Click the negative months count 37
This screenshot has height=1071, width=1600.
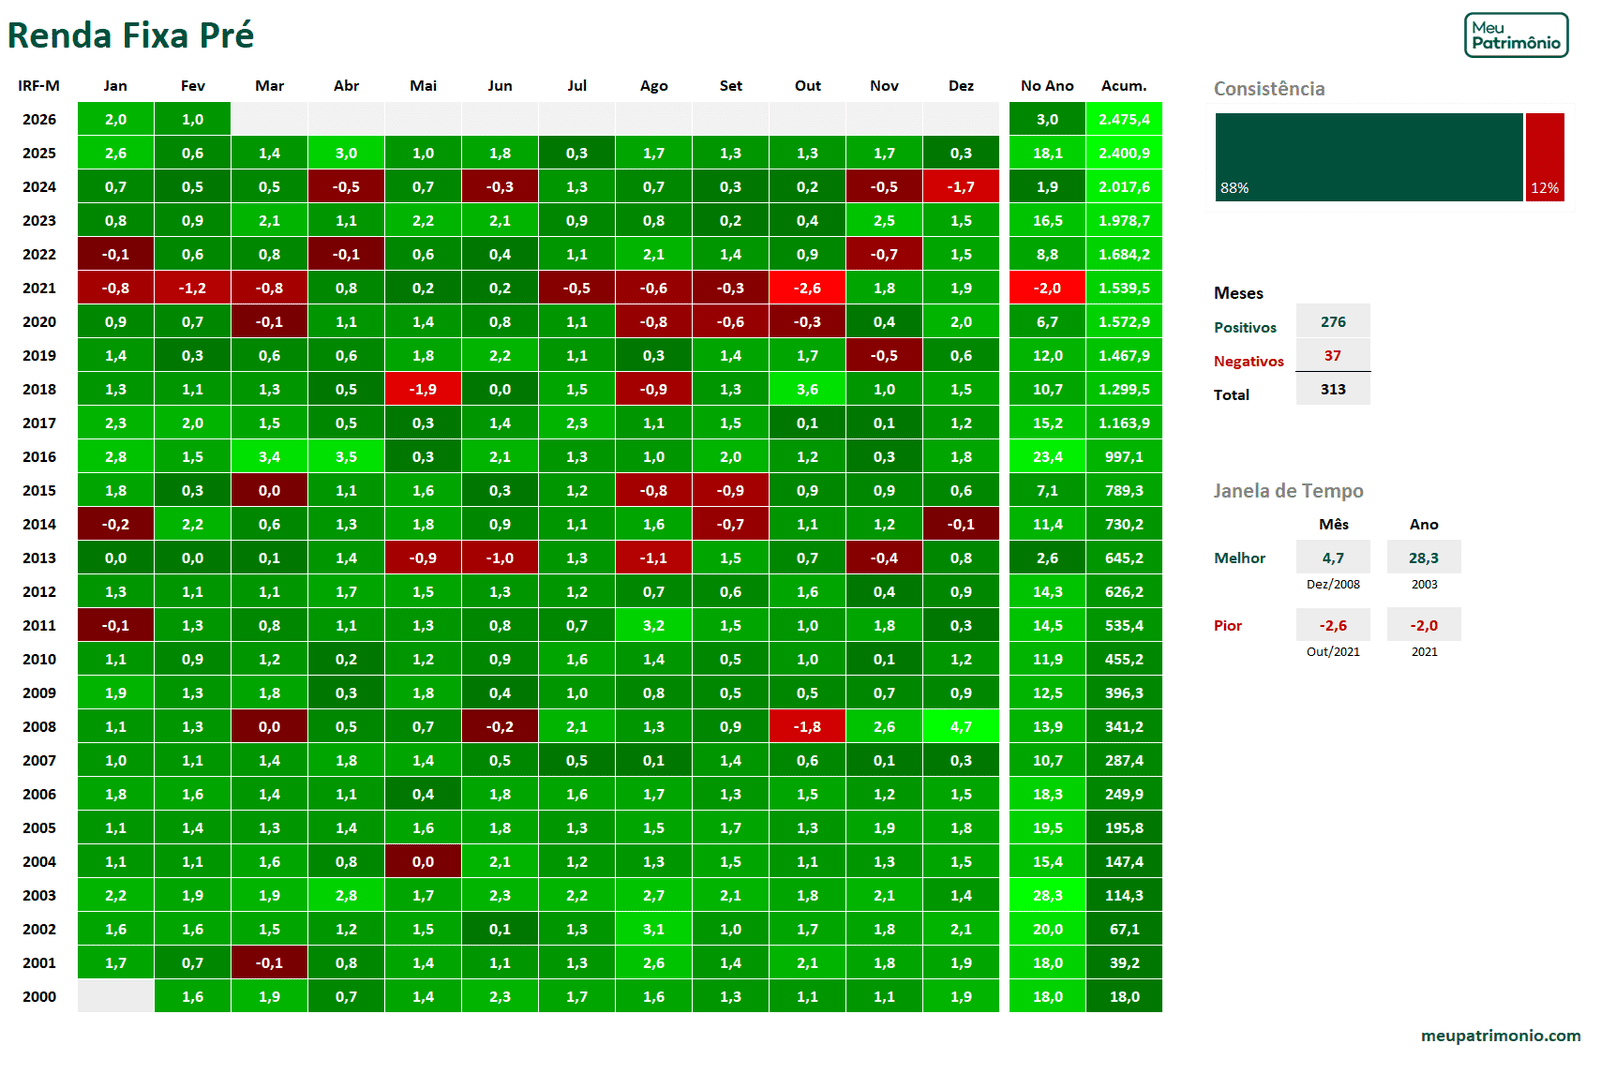point(1332,356)
